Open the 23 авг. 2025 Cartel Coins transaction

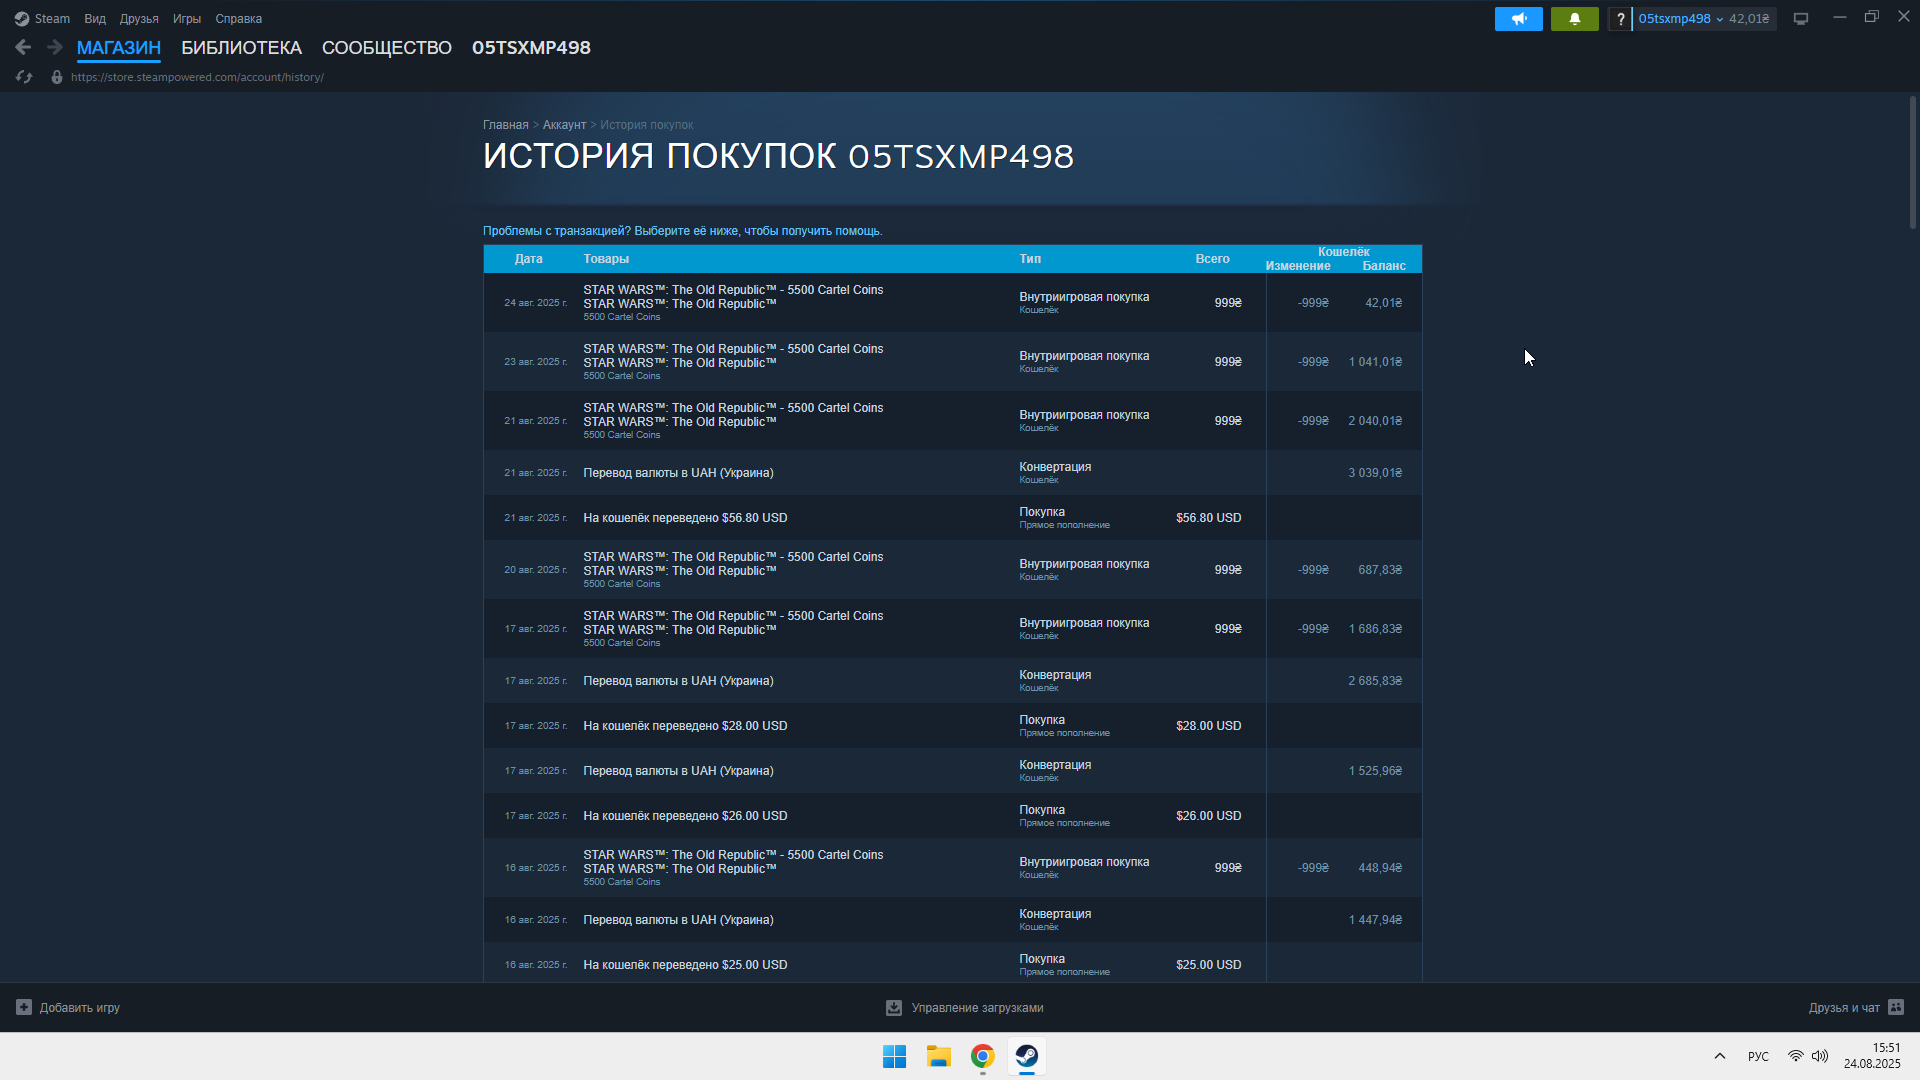coord(952,362)
